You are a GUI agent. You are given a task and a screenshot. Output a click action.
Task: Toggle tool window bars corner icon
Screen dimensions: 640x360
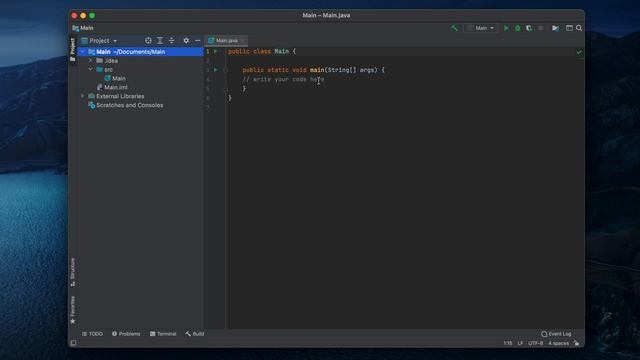(73, 343)
